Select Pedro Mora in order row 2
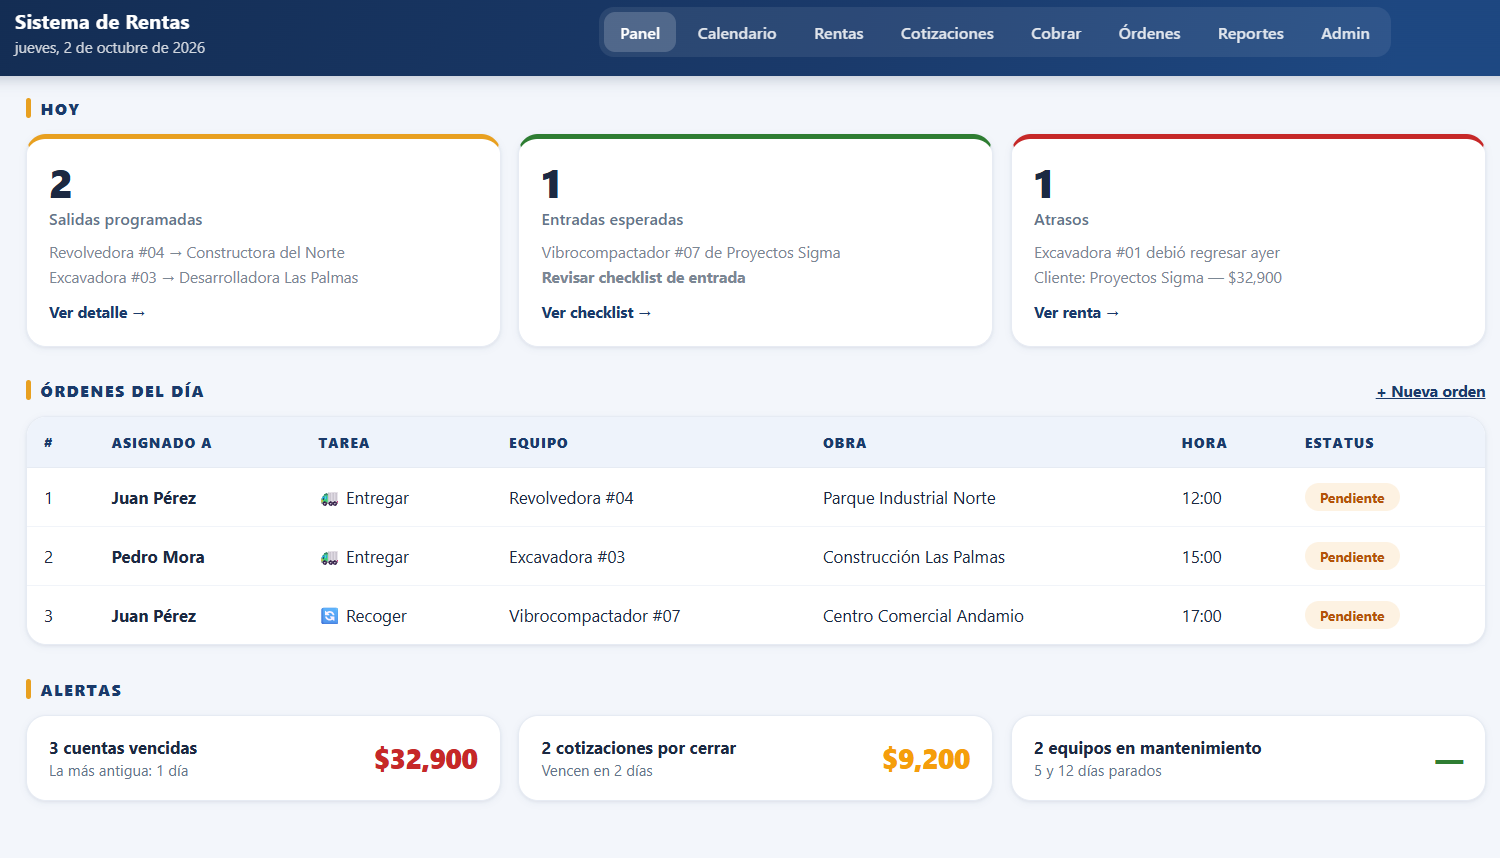The width and height of the screenshot is (1500, 858). coord(158,557)
